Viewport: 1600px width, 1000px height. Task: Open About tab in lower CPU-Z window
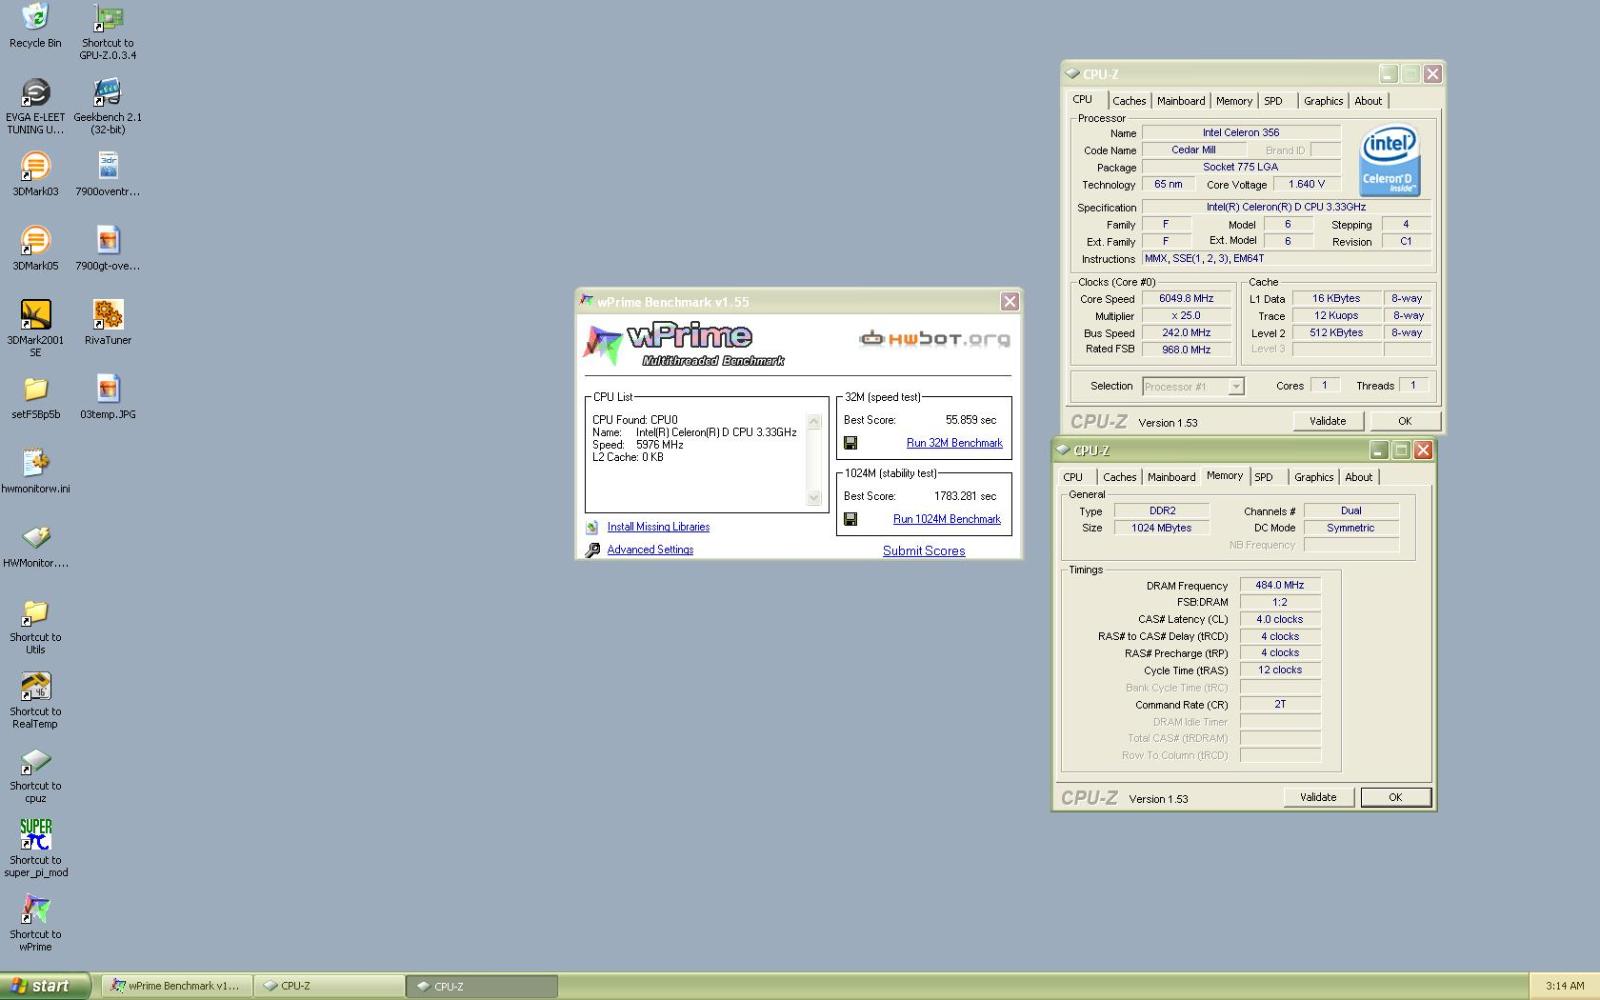[x=1358, y=477]
